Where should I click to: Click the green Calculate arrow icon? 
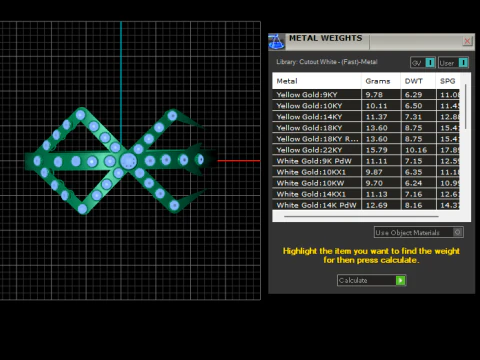pyautogui.click(x=400, y=280)
